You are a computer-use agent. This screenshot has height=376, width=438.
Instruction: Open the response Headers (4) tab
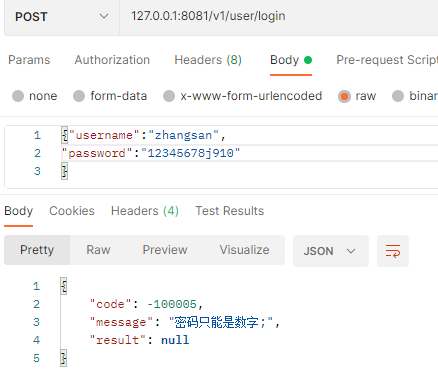(x=145, y=211)
